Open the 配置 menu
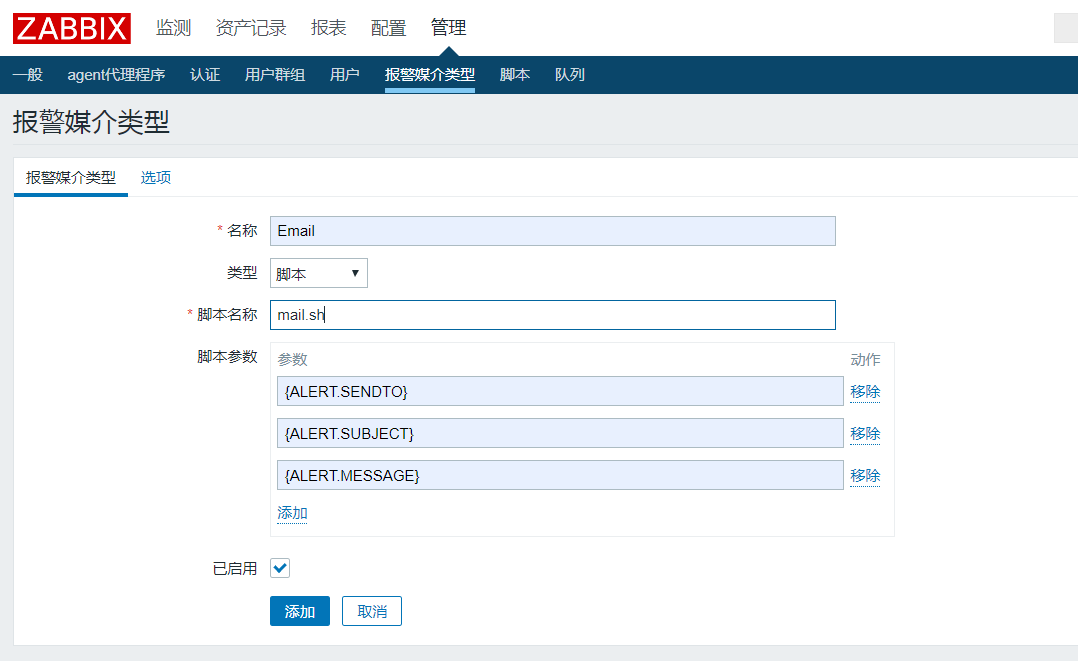This screenshot has width=1078, height=661. click(388, 28)
